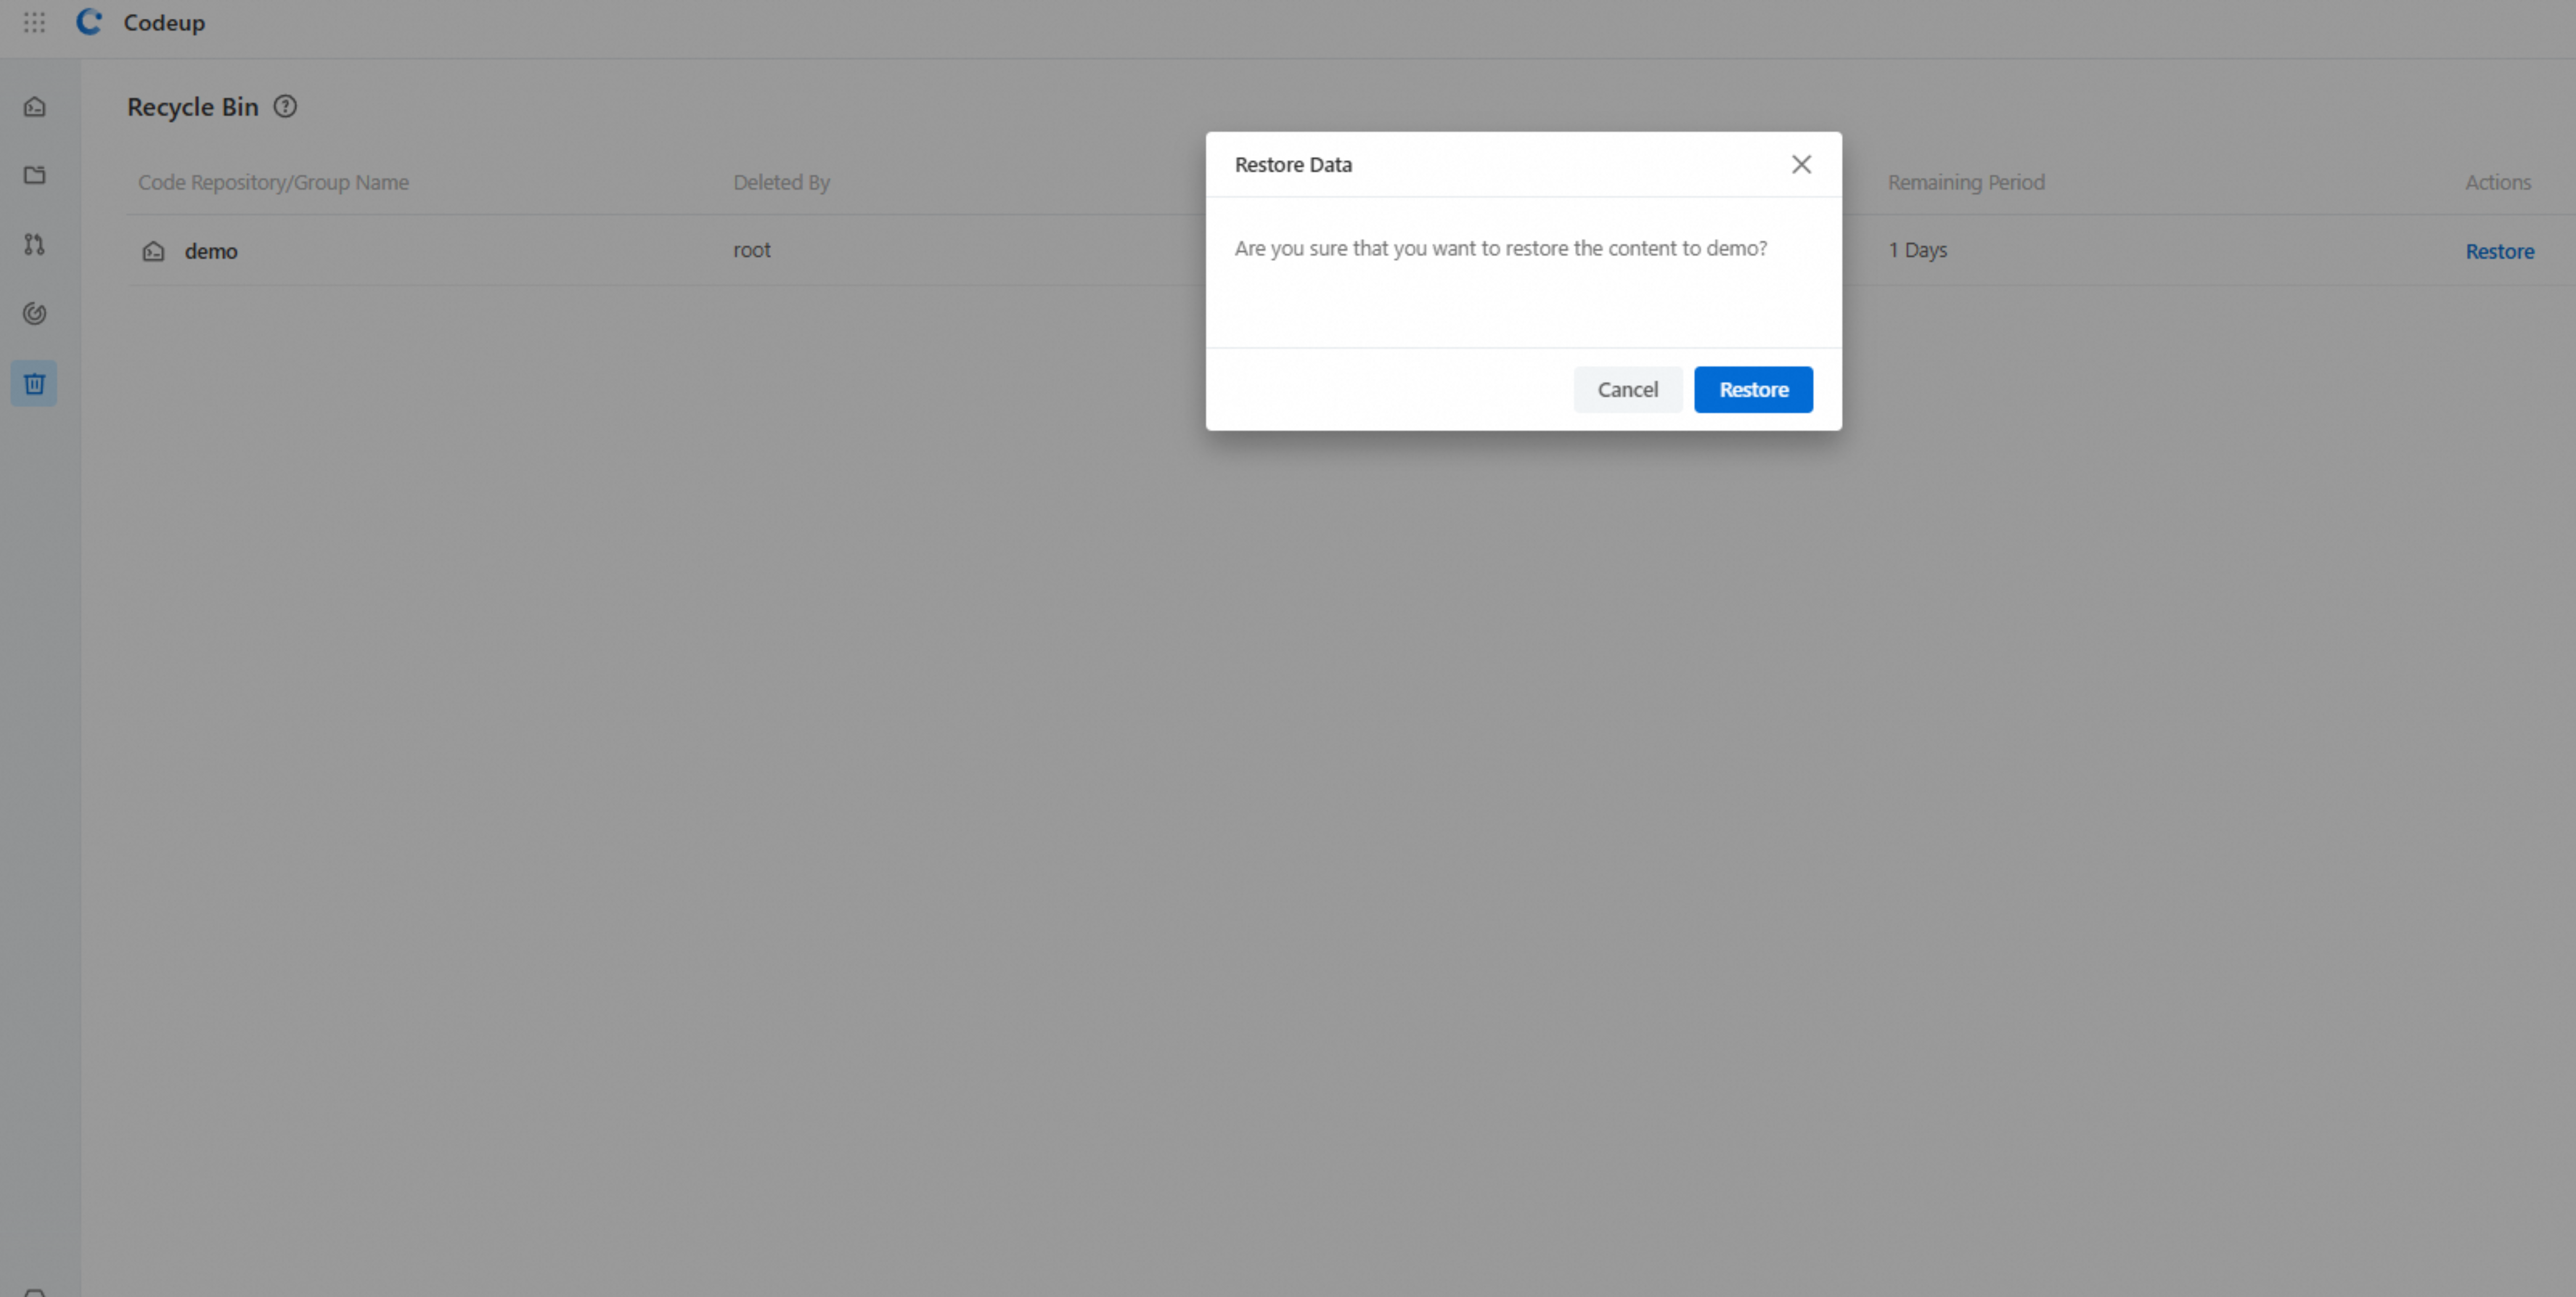2576x1297 pixels.
Task: Click the Codeup logo icon
Action: (x=89, y=22)
